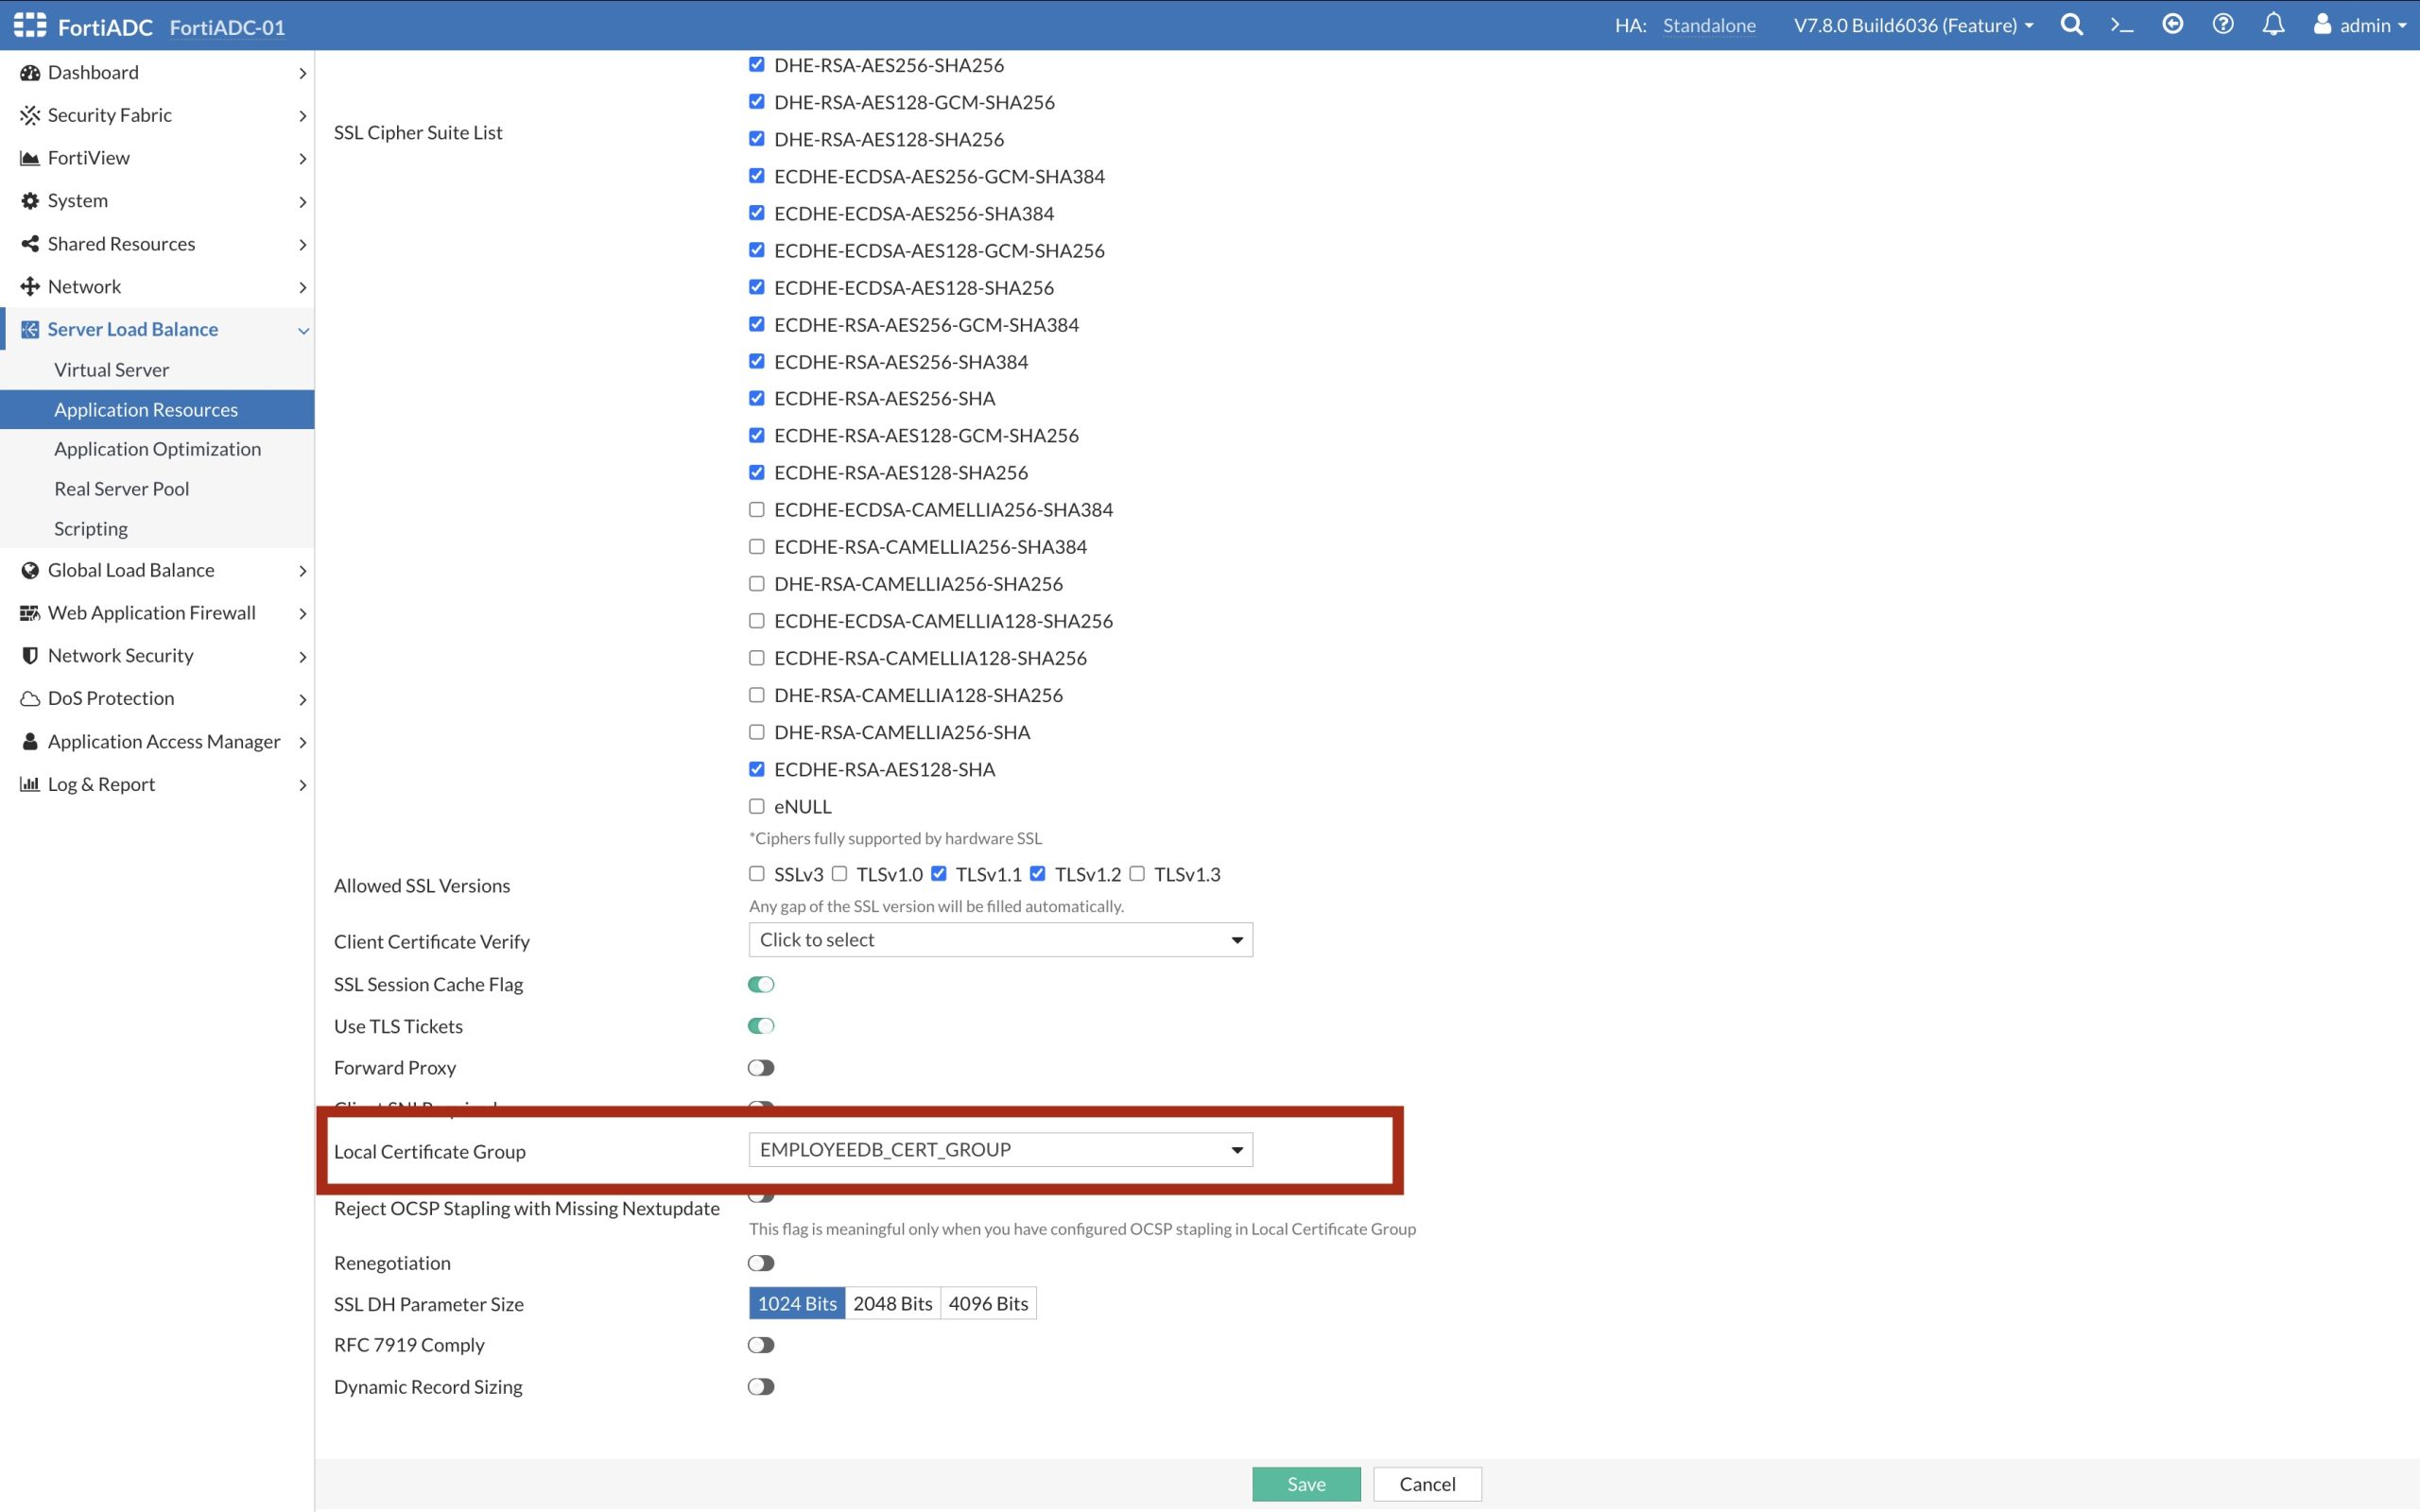Select 2048 Bits DH parameter size
The width and height of the screenshot is (2420, 1512).
point(892,1304)
